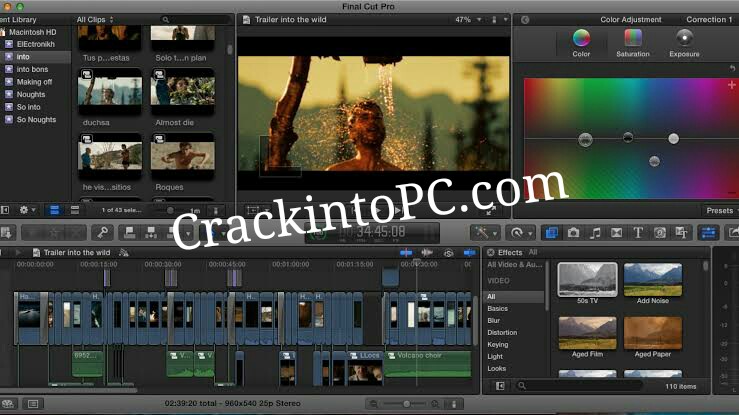This screenshot has height=415, width=739.
Task: Open the Presets dropdown
Action: coord(721,211)
